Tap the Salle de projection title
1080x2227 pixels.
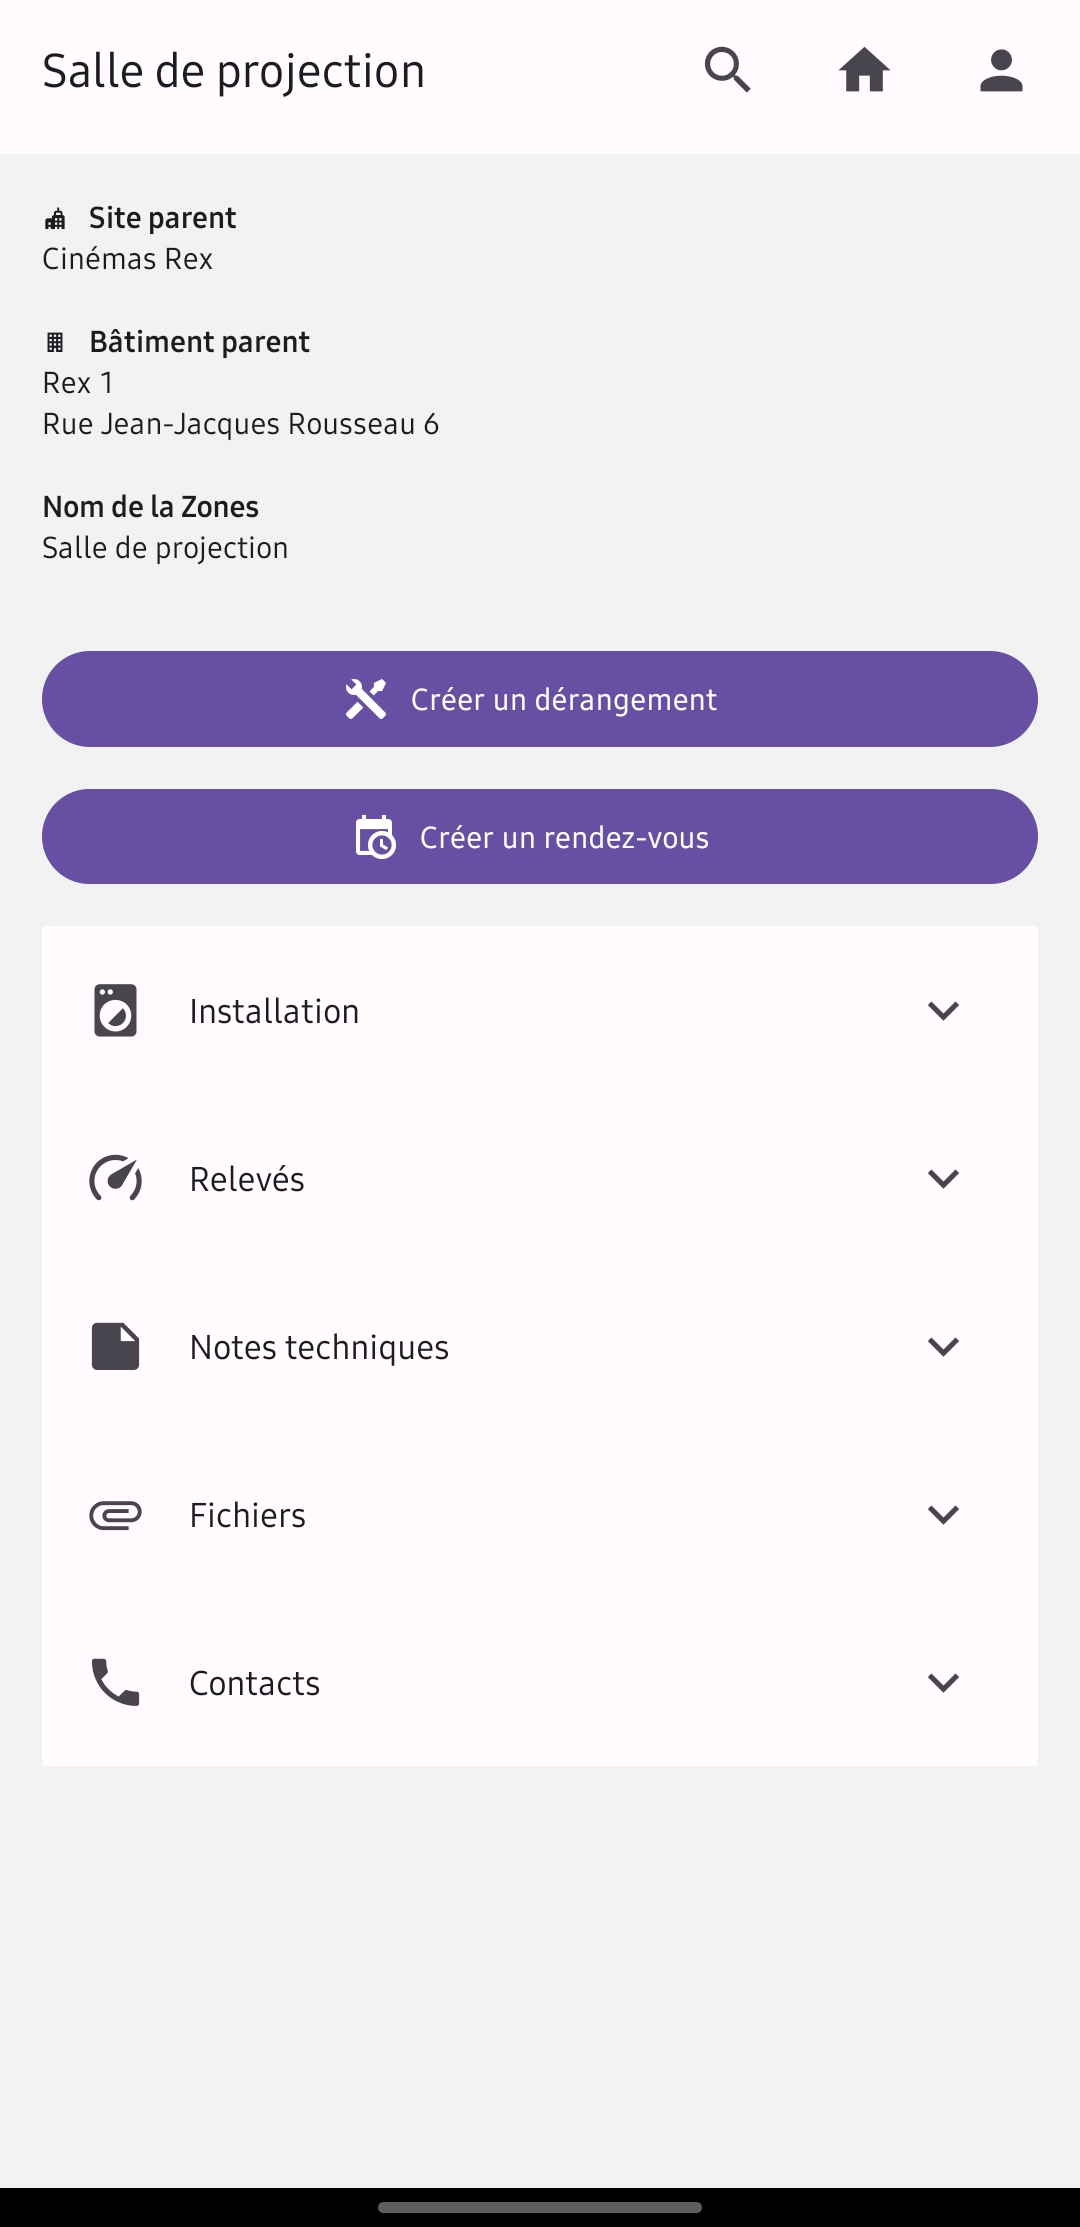(x=233, y=70)
